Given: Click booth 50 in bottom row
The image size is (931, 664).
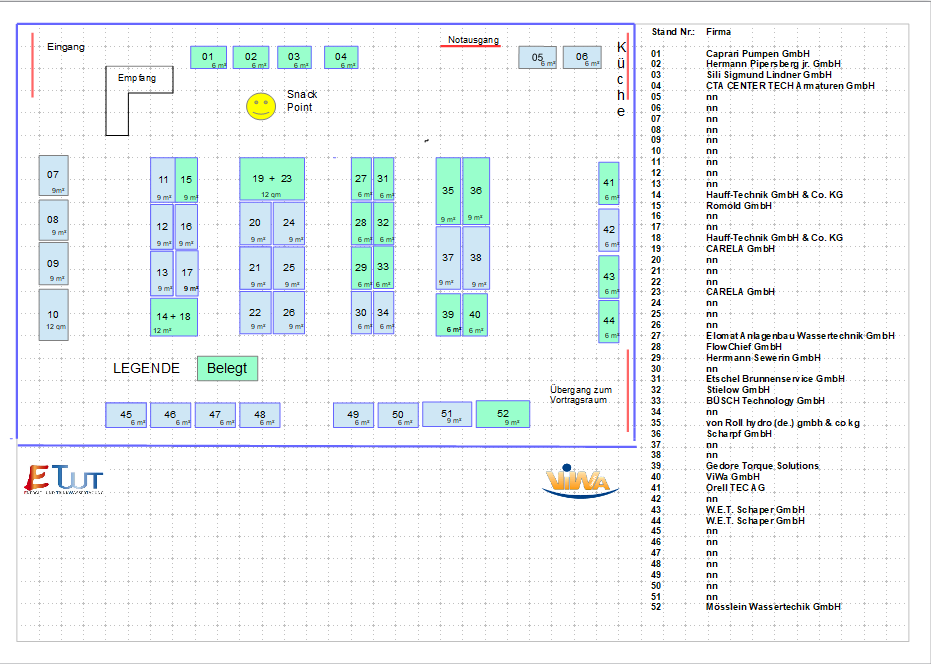Looking at the screenshot, I should click(398, 415).
